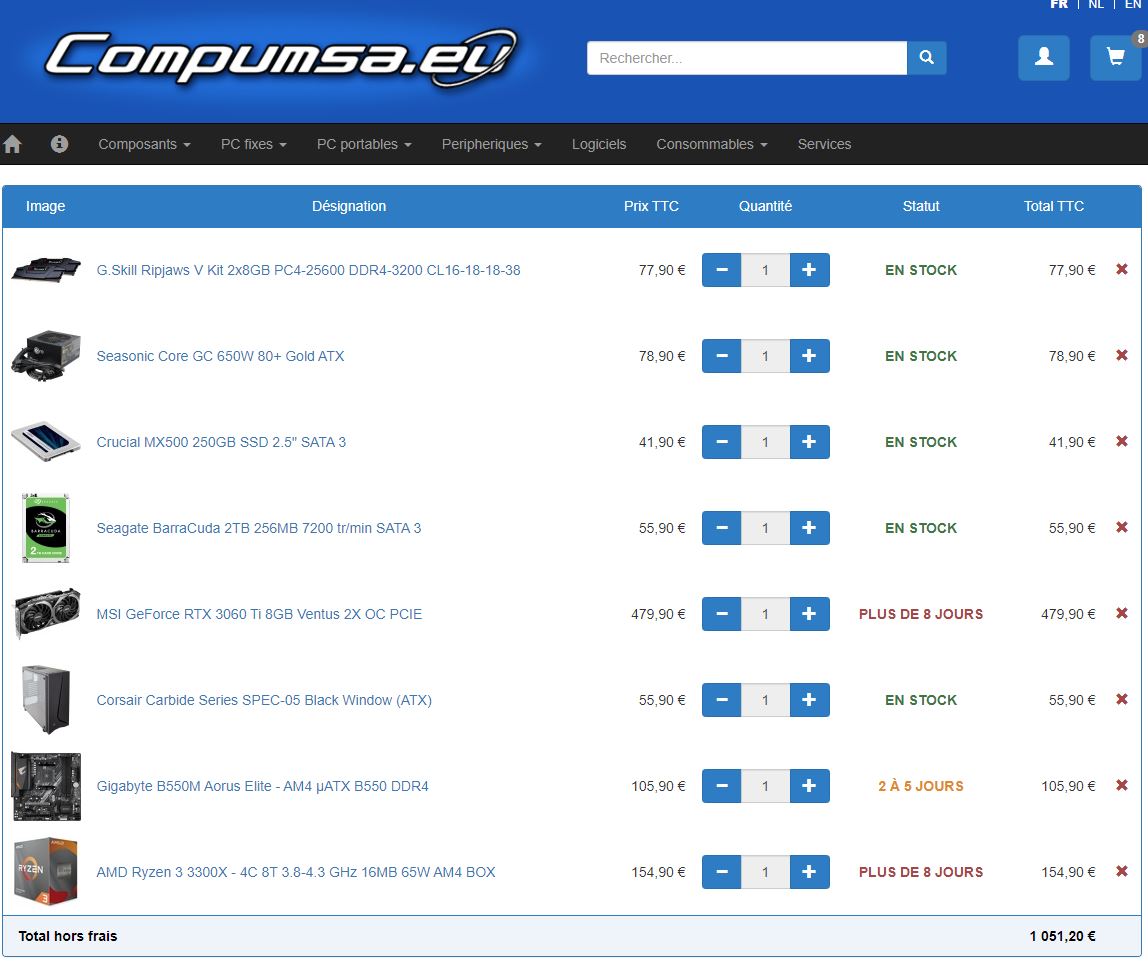Open the info icon in navigation bar

pyautogui.click(x=59, y=144)
